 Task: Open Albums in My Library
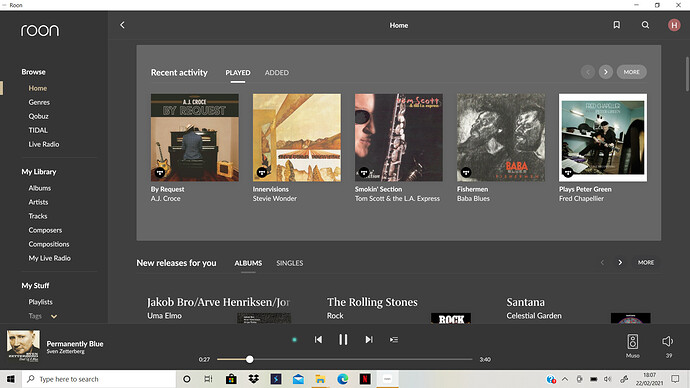point(40,188)
